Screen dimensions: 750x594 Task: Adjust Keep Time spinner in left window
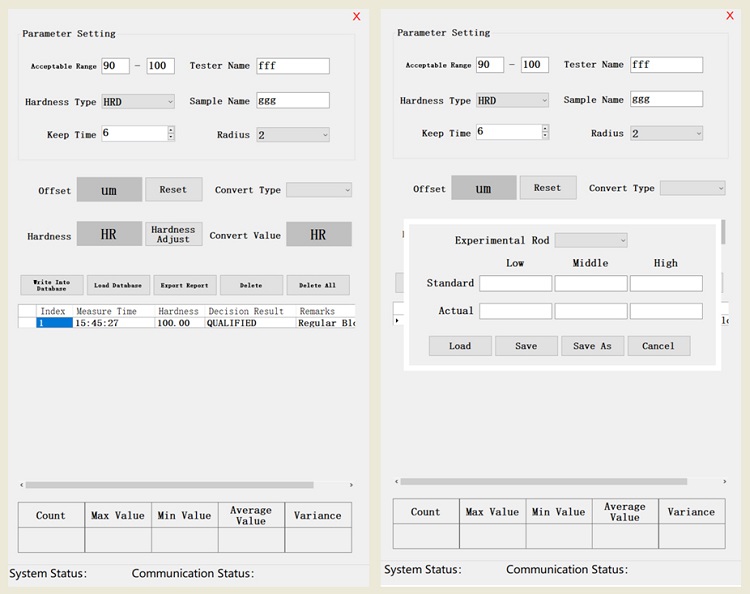pyautogui.click(x=171, y=133)
